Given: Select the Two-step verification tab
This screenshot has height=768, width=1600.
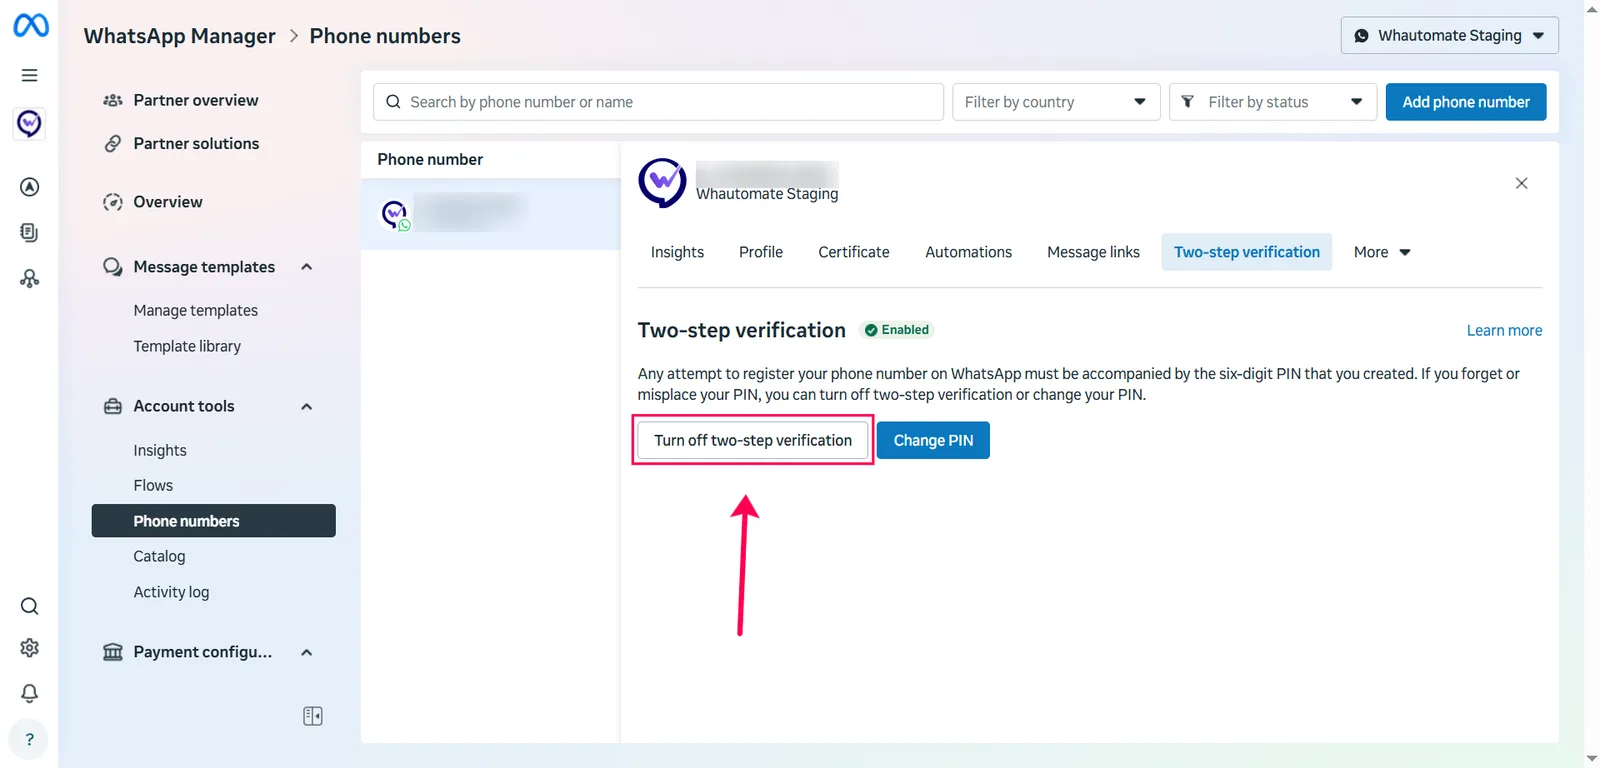Looking at the screenshot, I should click(1247, 252).
